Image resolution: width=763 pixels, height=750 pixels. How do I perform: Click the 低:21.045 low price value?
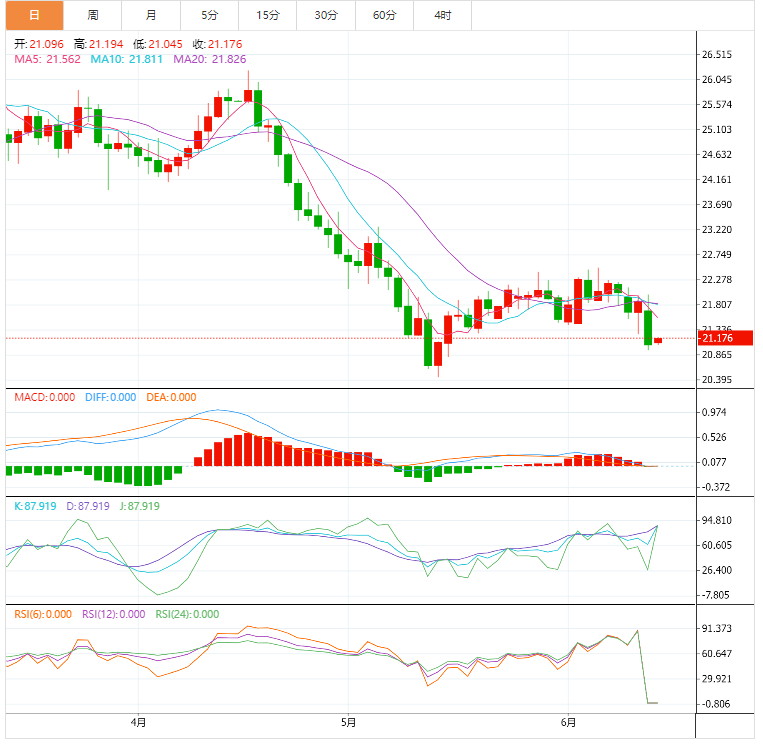(x=158, y=44)
